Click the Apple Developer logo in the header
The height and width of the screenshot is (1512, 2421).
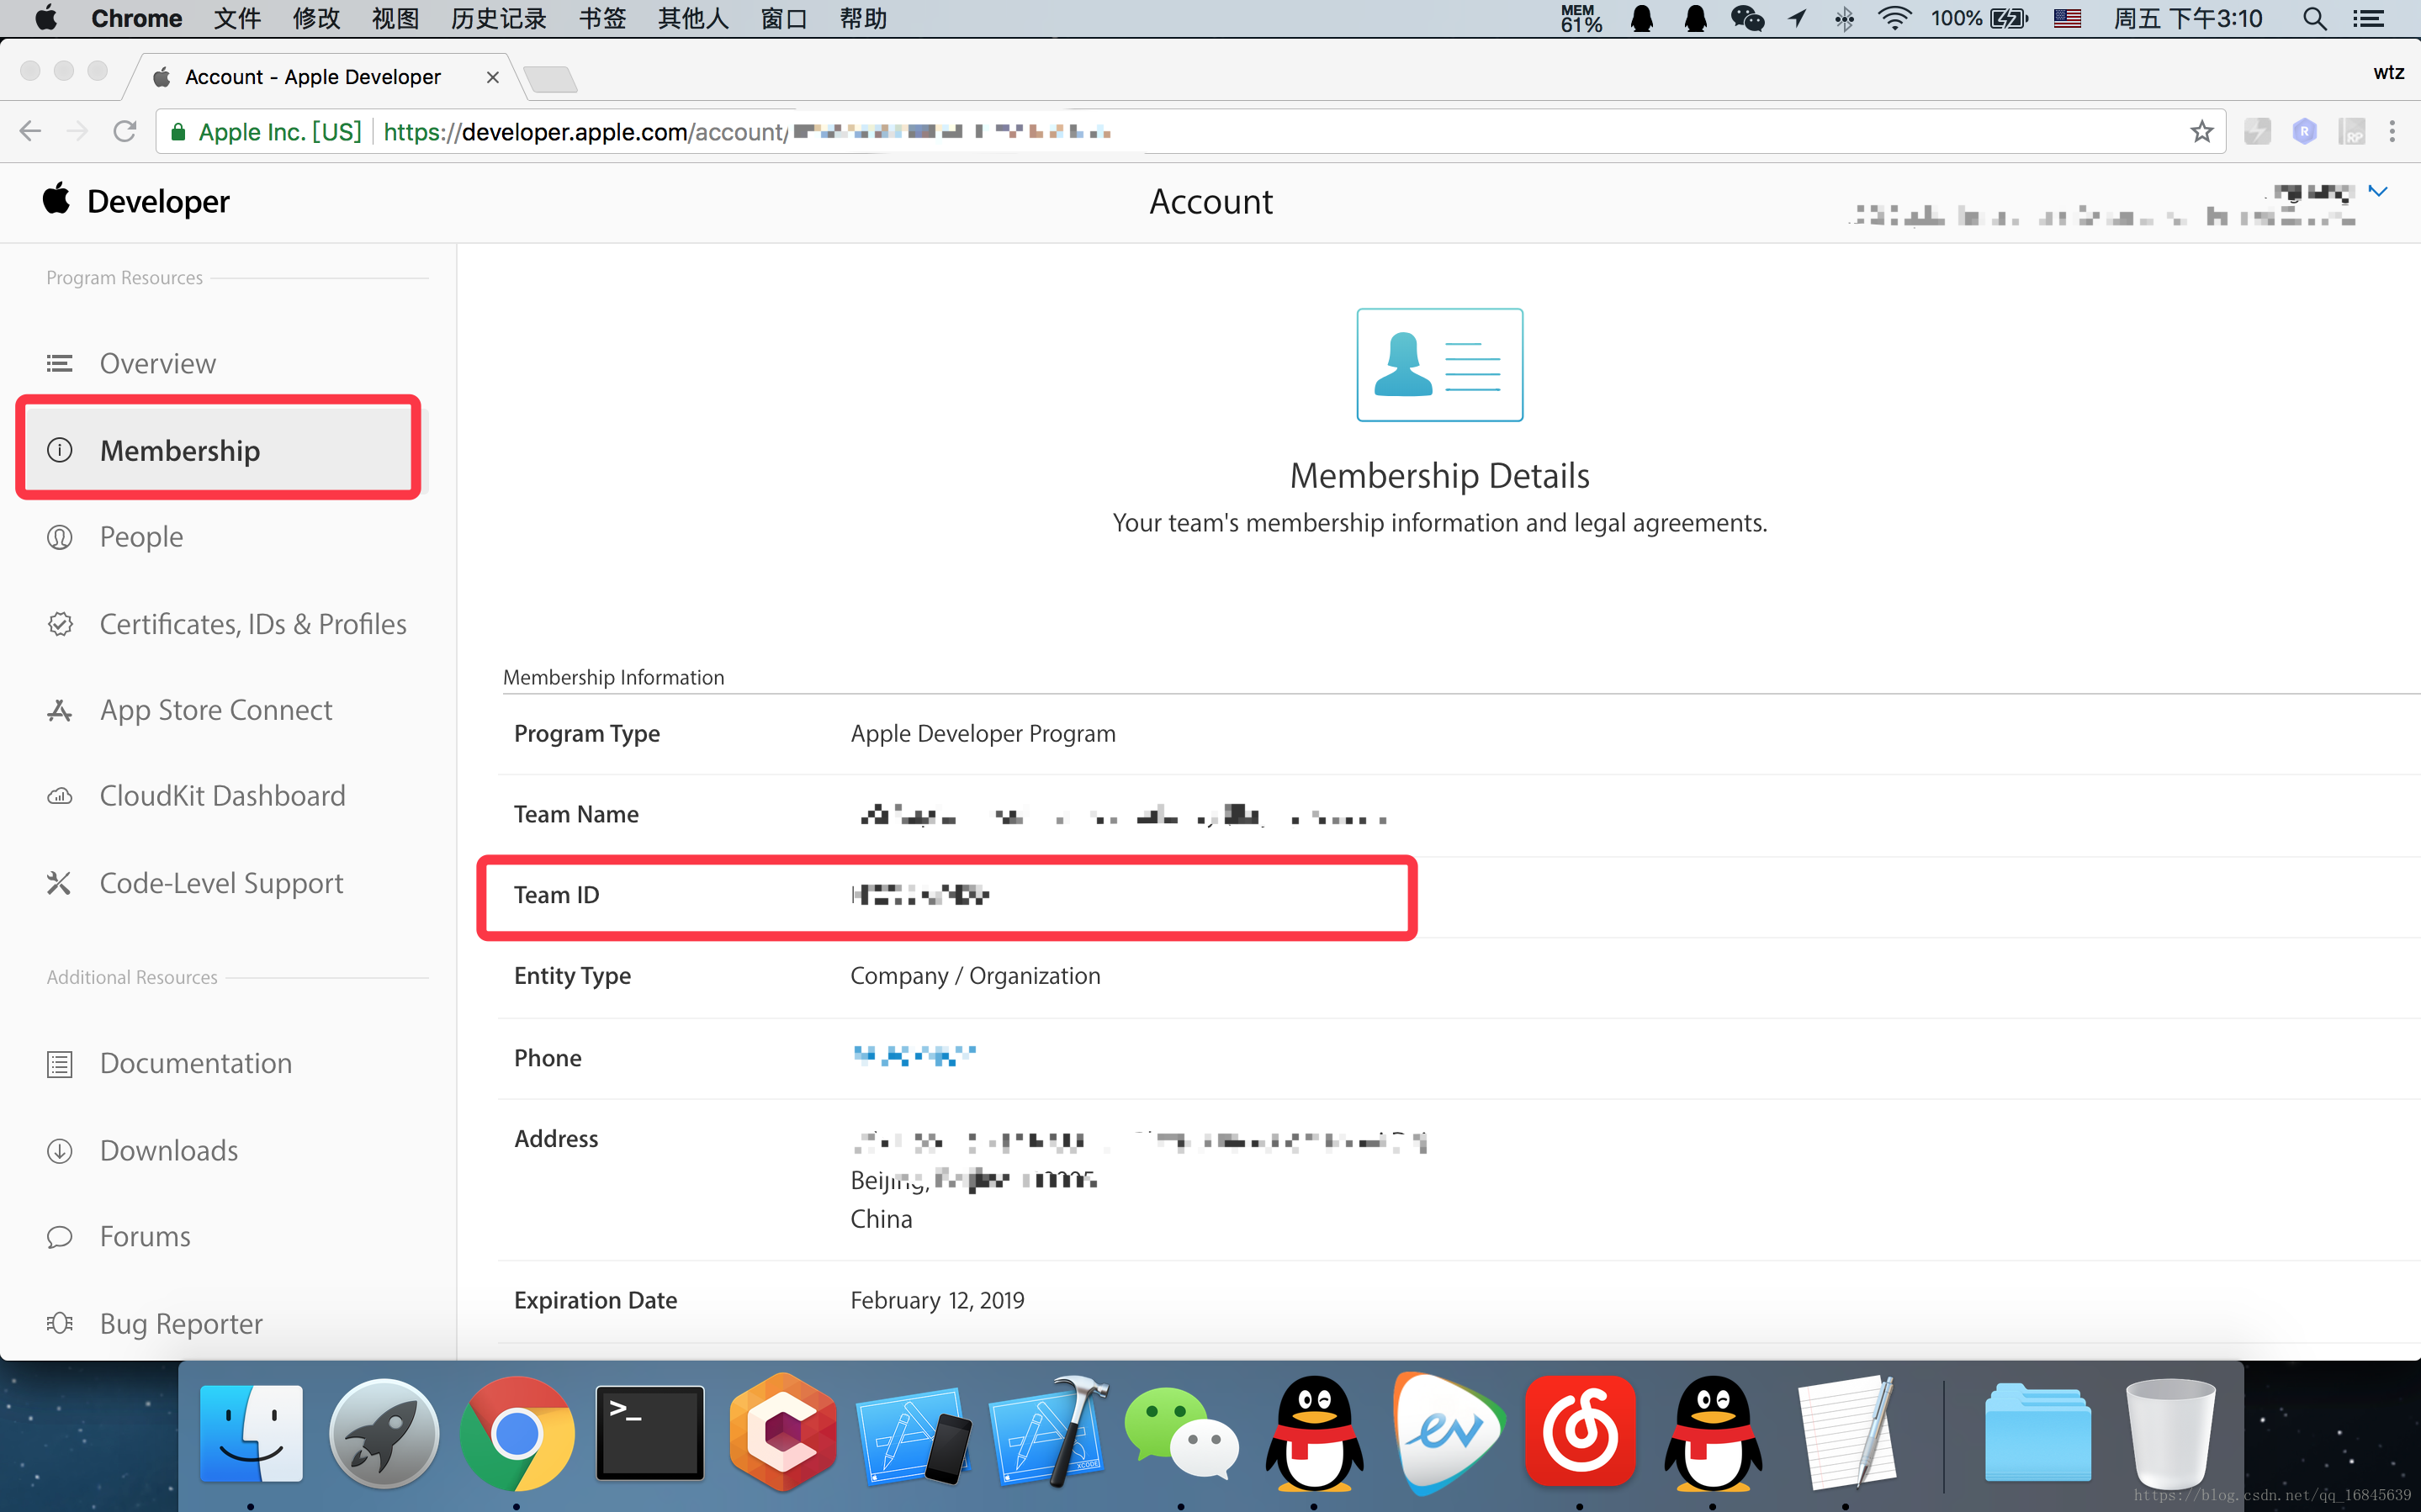pyautogui.click(x=137, y=201)
